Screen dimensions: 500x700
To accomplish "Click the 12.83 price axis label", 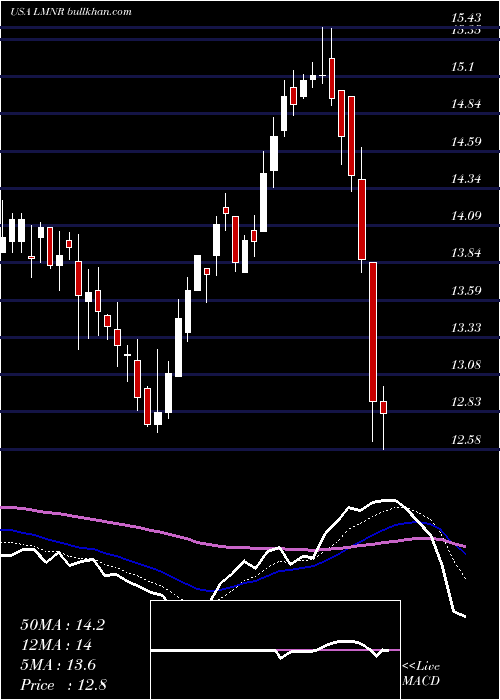I will click(x=466, y=402).
